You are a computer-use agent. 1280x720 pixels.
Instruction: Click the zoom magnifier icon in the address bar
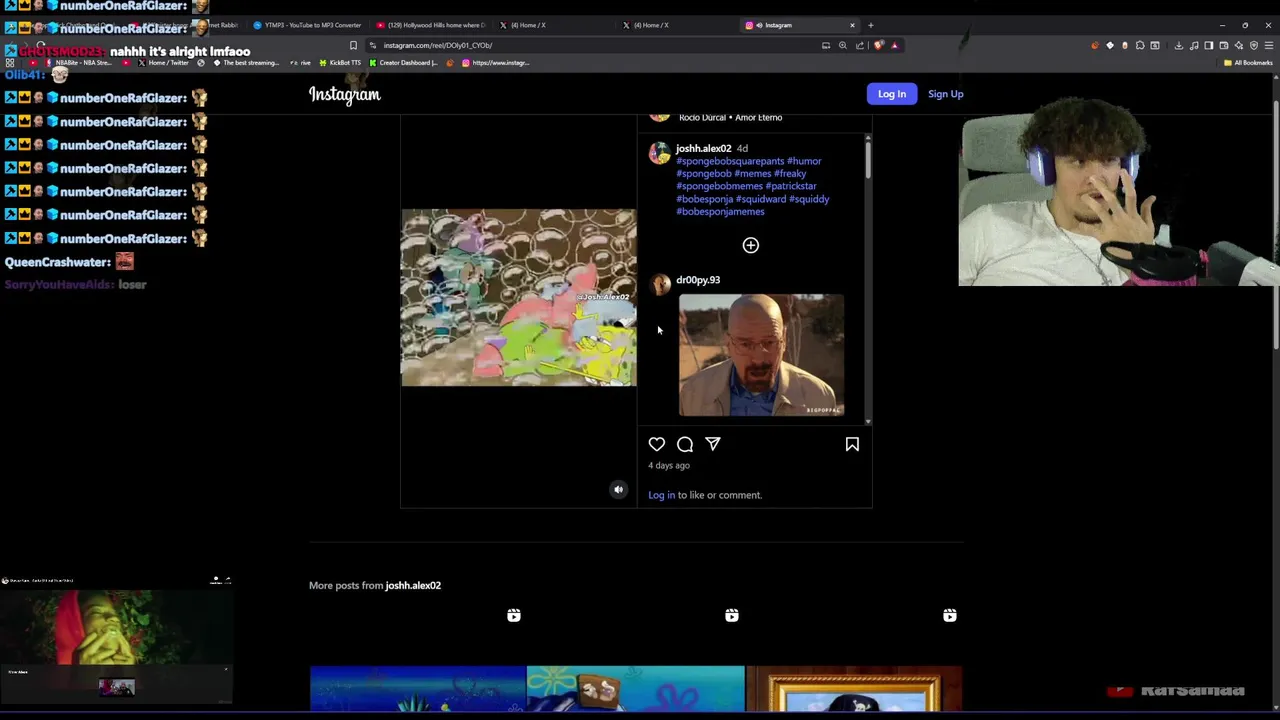pos(843,45)
